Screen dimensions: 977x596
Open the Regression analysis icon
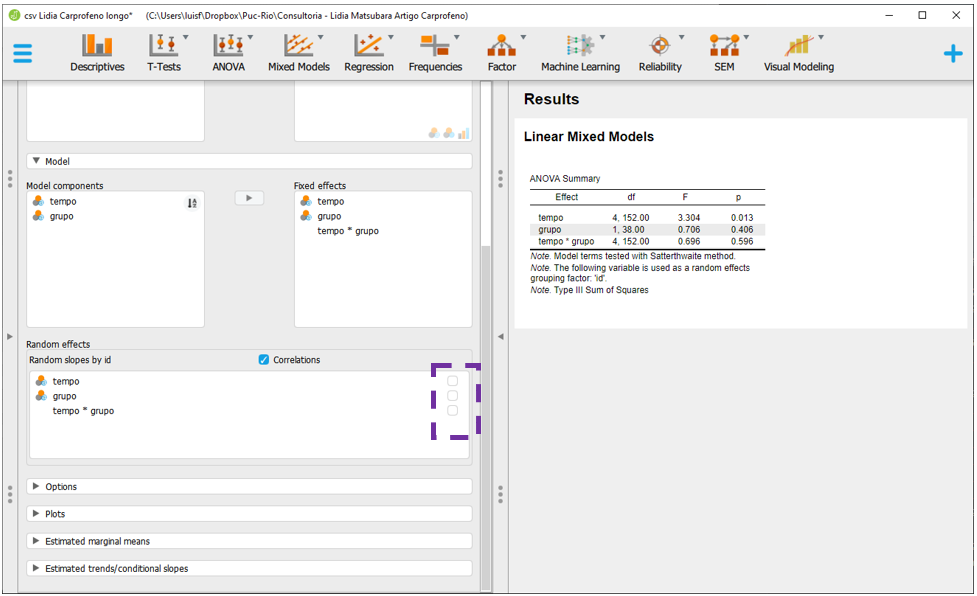tap(368, 52)
